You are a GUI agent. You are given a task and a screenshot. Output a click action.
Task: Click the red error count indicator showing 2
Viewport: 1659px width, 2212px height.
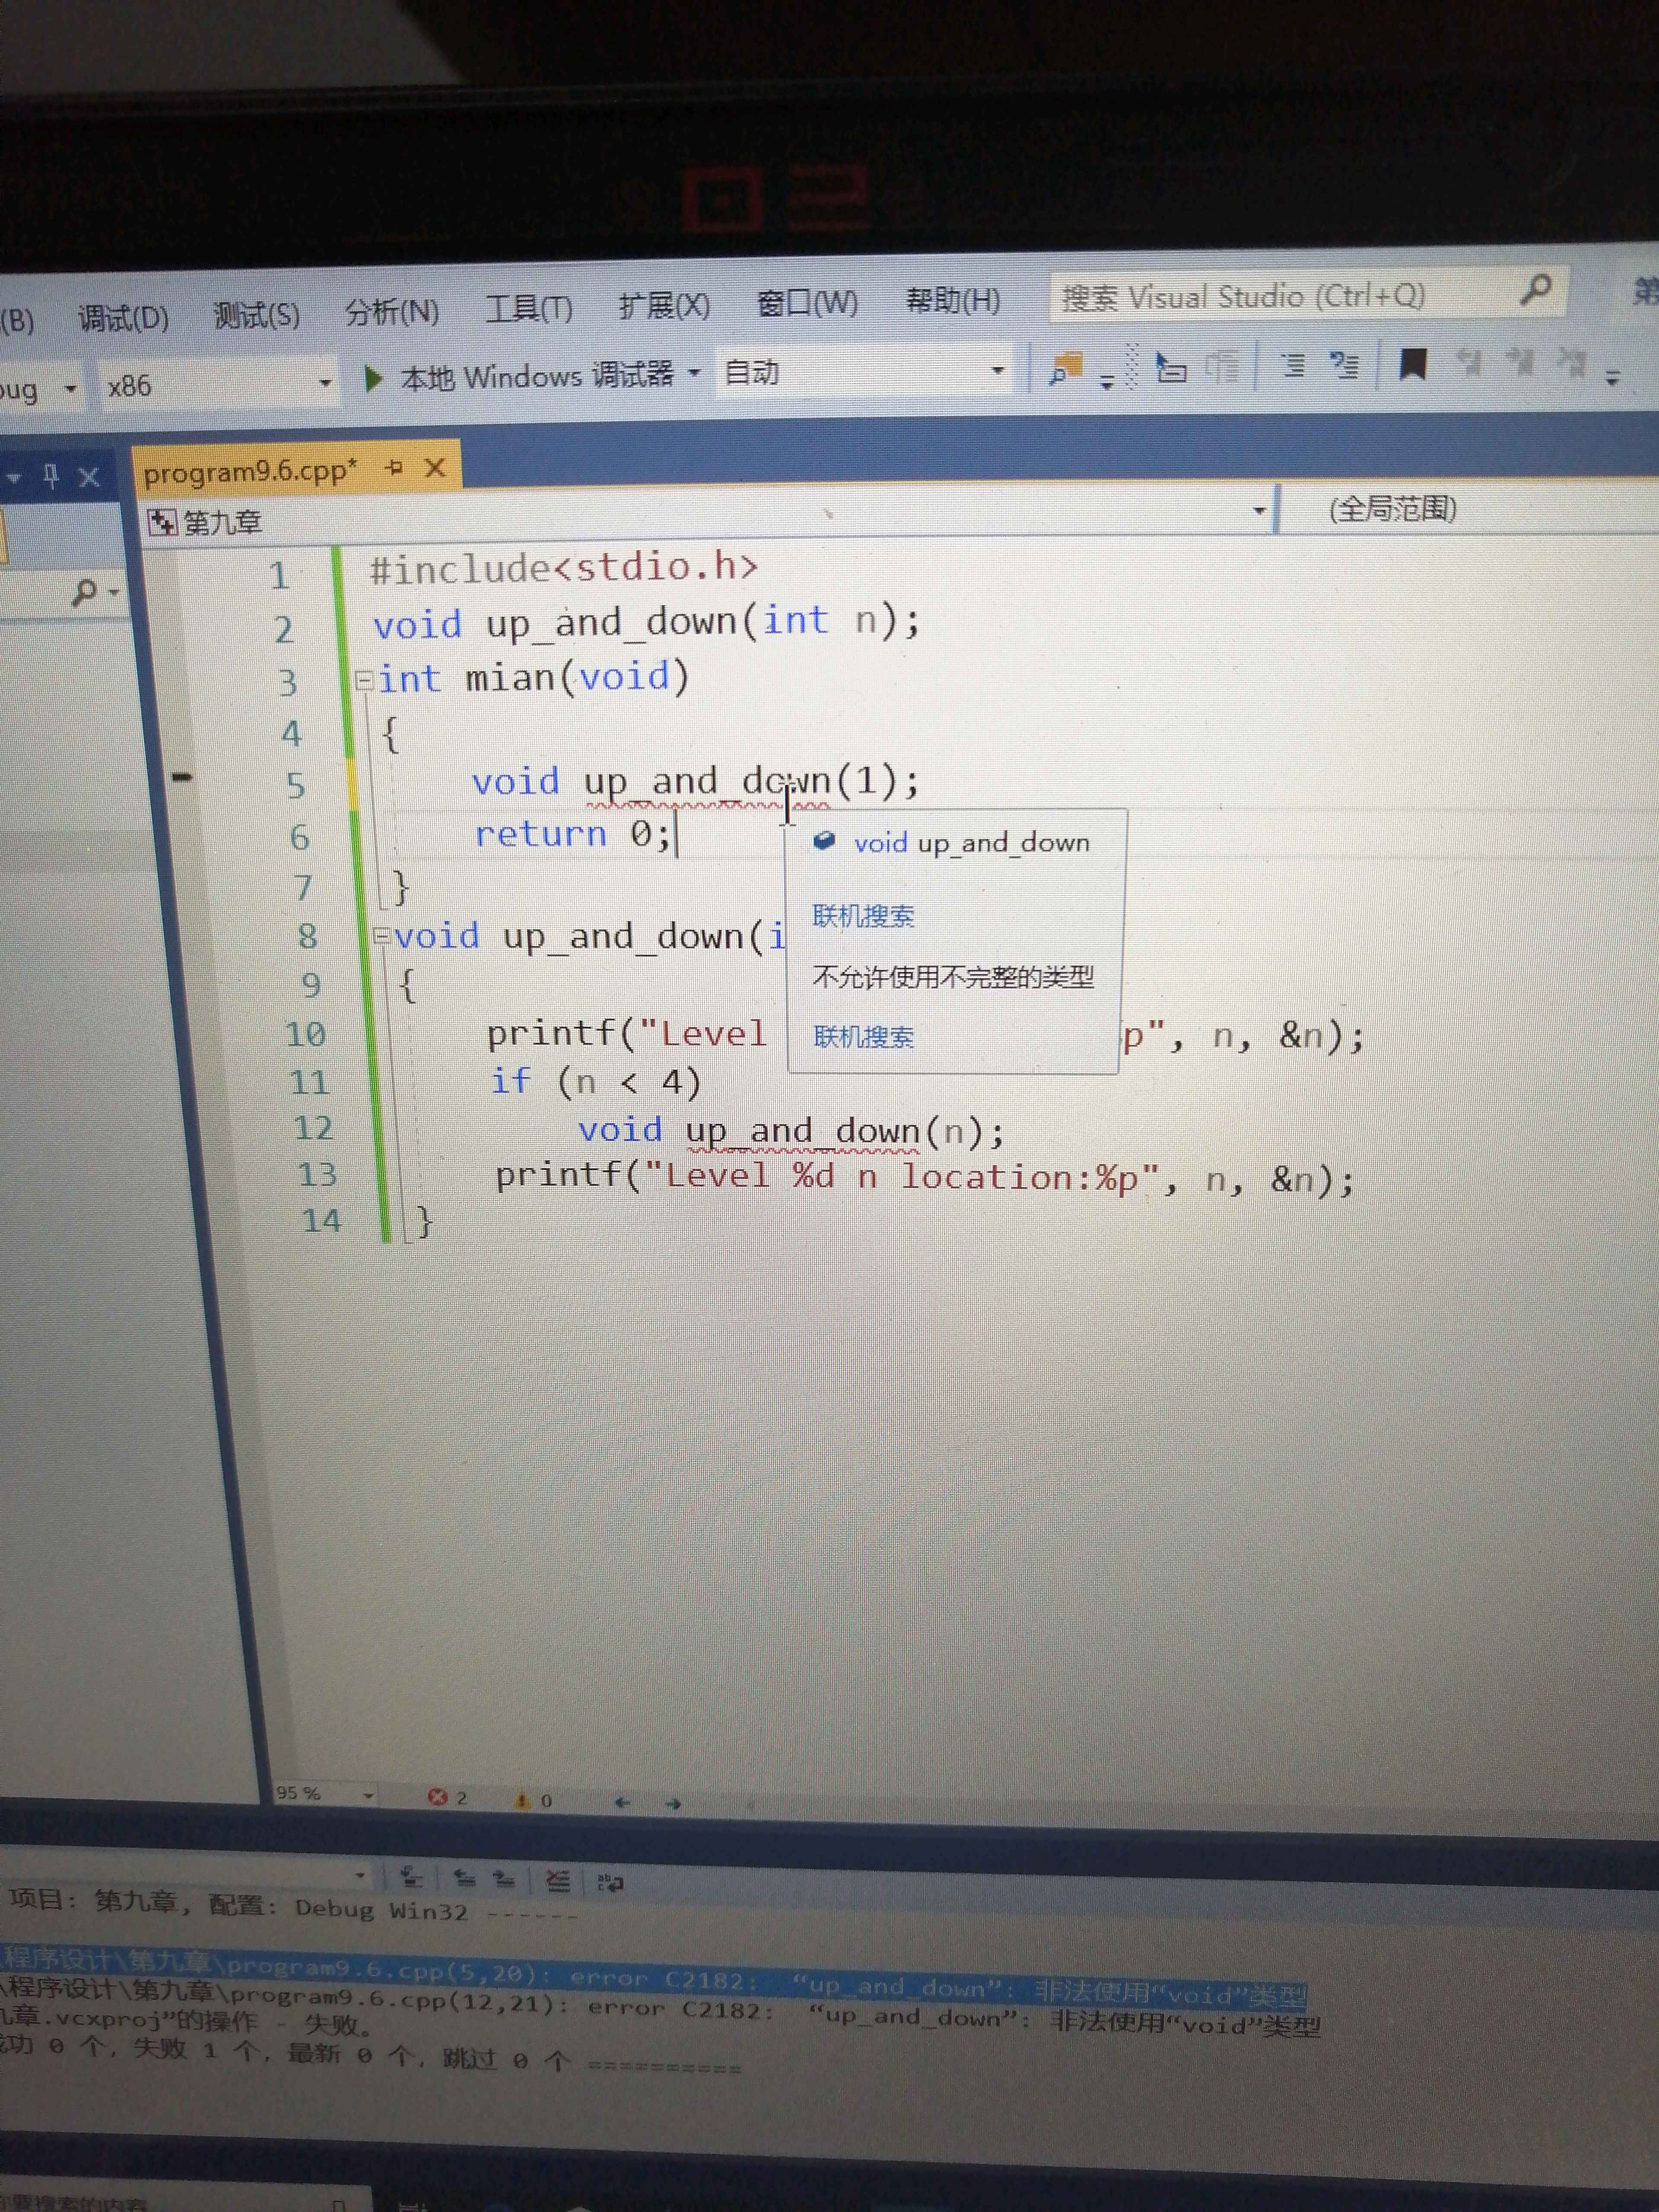click(x=447, y=1797)
